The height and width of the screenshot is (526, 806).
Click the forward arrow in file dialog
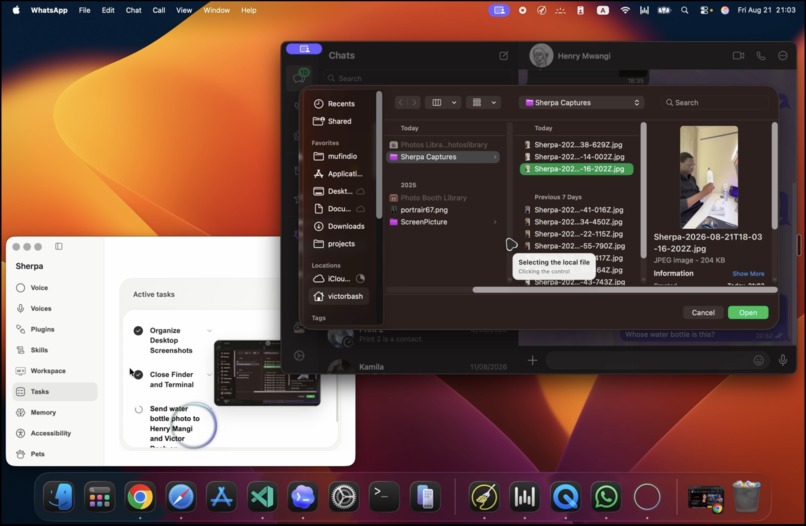[414, 102]
